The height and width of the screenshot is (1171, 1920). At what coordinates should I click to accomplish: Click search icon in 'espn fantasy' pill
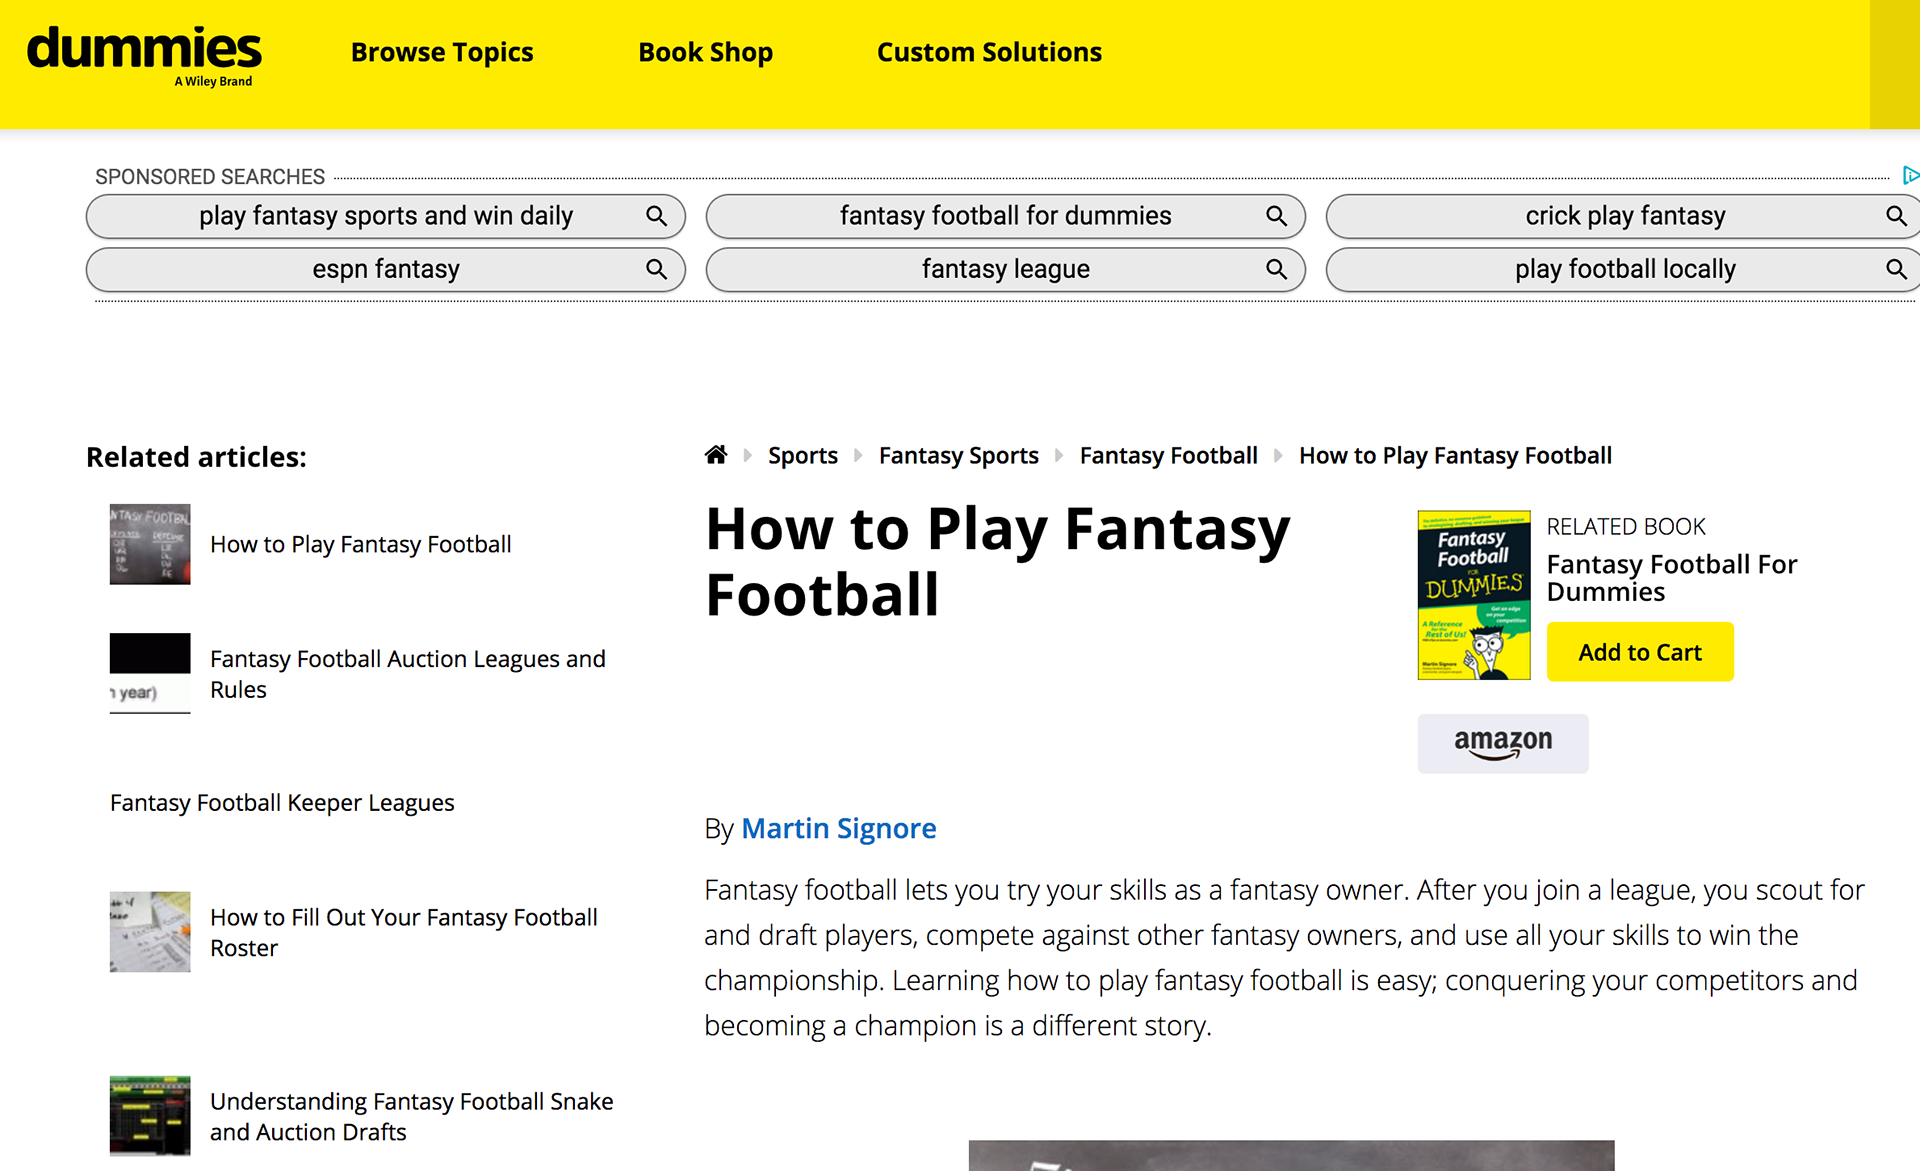click(x=656, y=269)
